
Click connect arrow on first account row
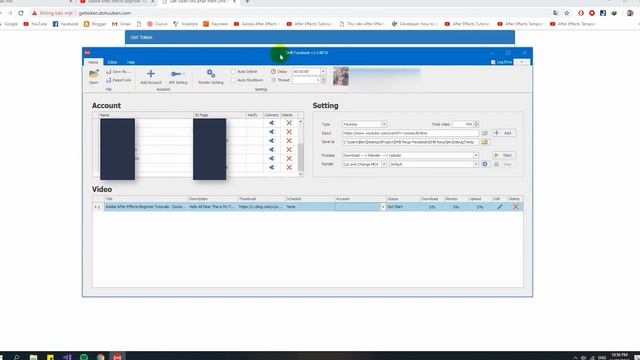pyautogui.click(x=271, y=123)
